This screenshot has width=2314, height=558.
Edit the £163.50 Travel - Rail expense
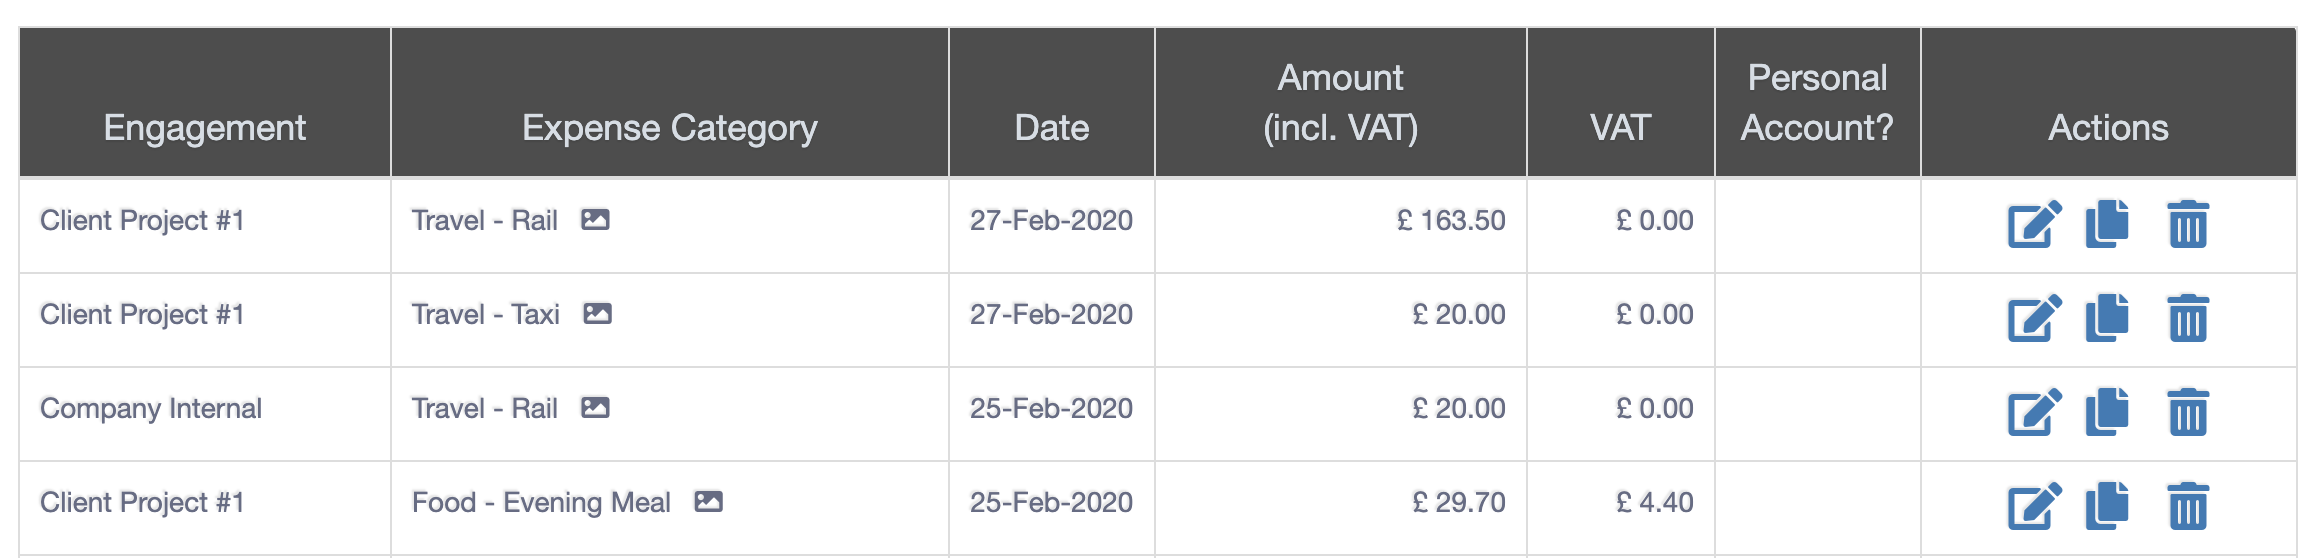coord(2035,224)
